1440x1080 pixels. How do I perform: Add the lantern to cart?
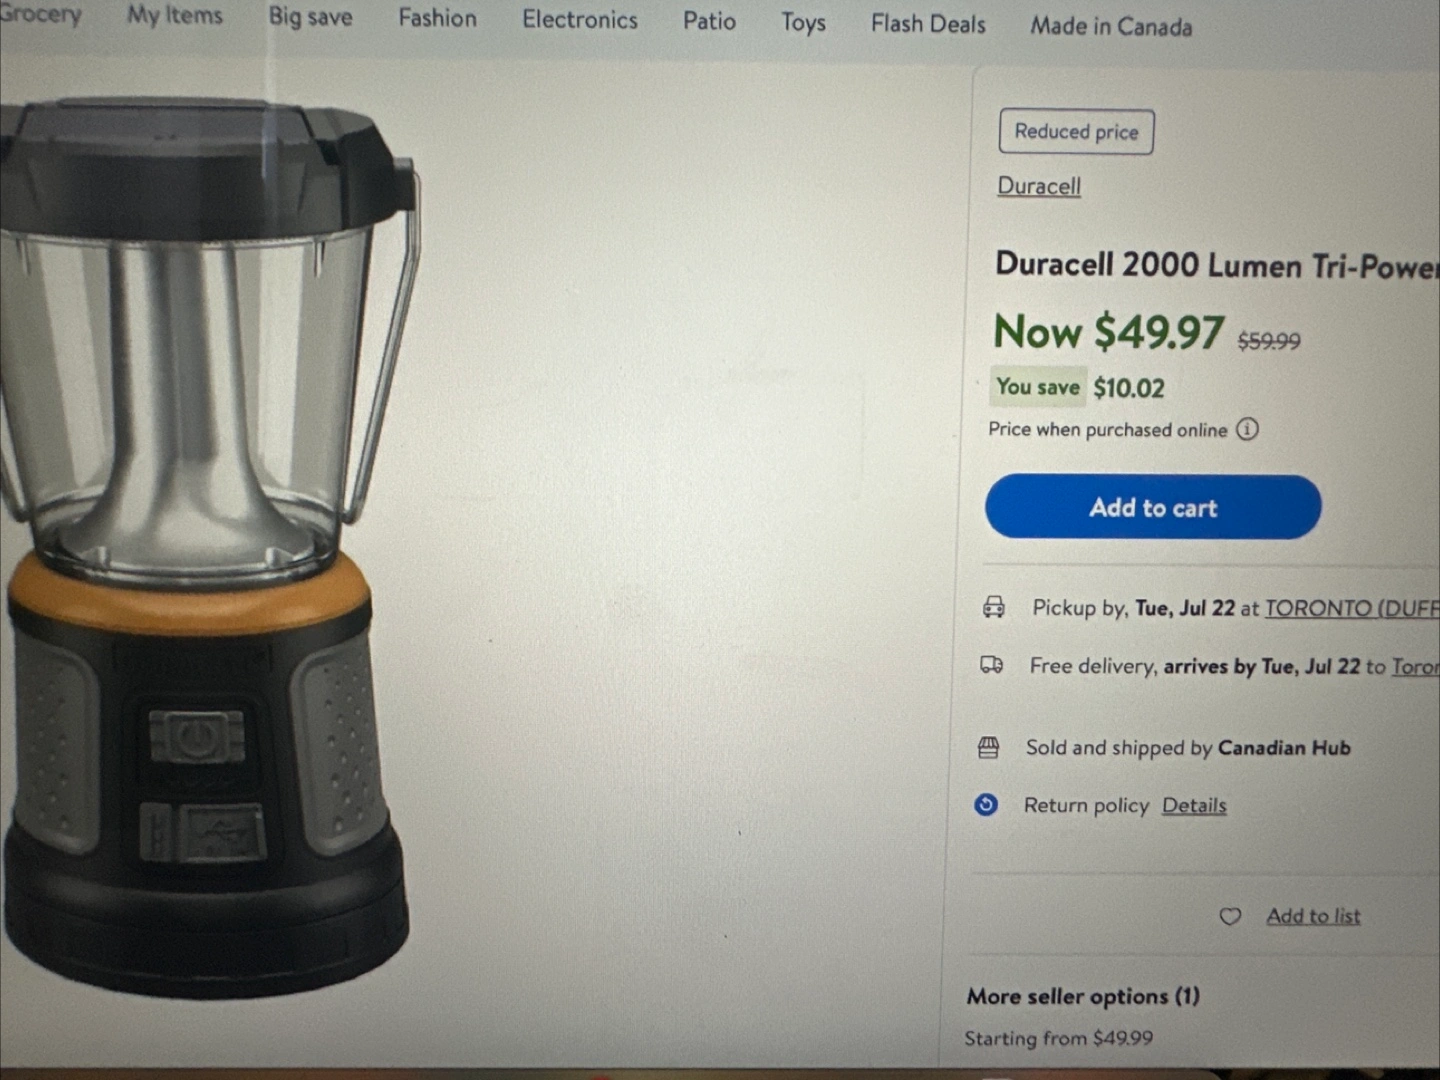click(1153, 507)
